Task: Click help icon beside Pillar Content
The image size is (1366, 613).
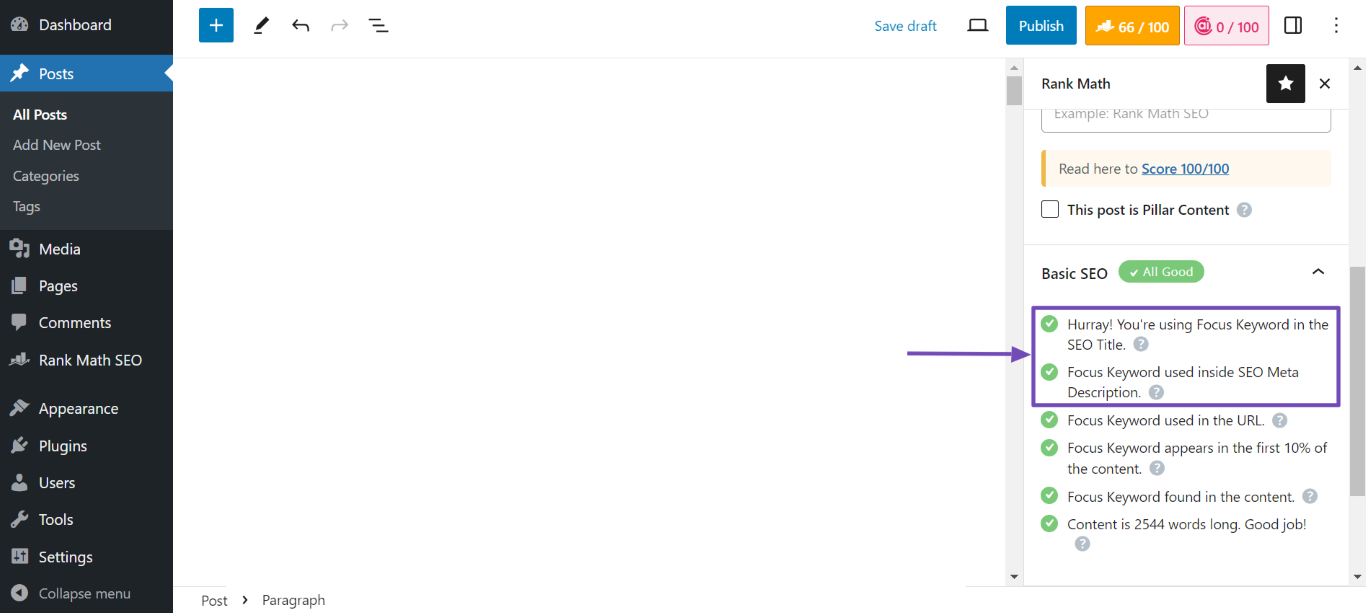Action: click(x=1244, y=210)
